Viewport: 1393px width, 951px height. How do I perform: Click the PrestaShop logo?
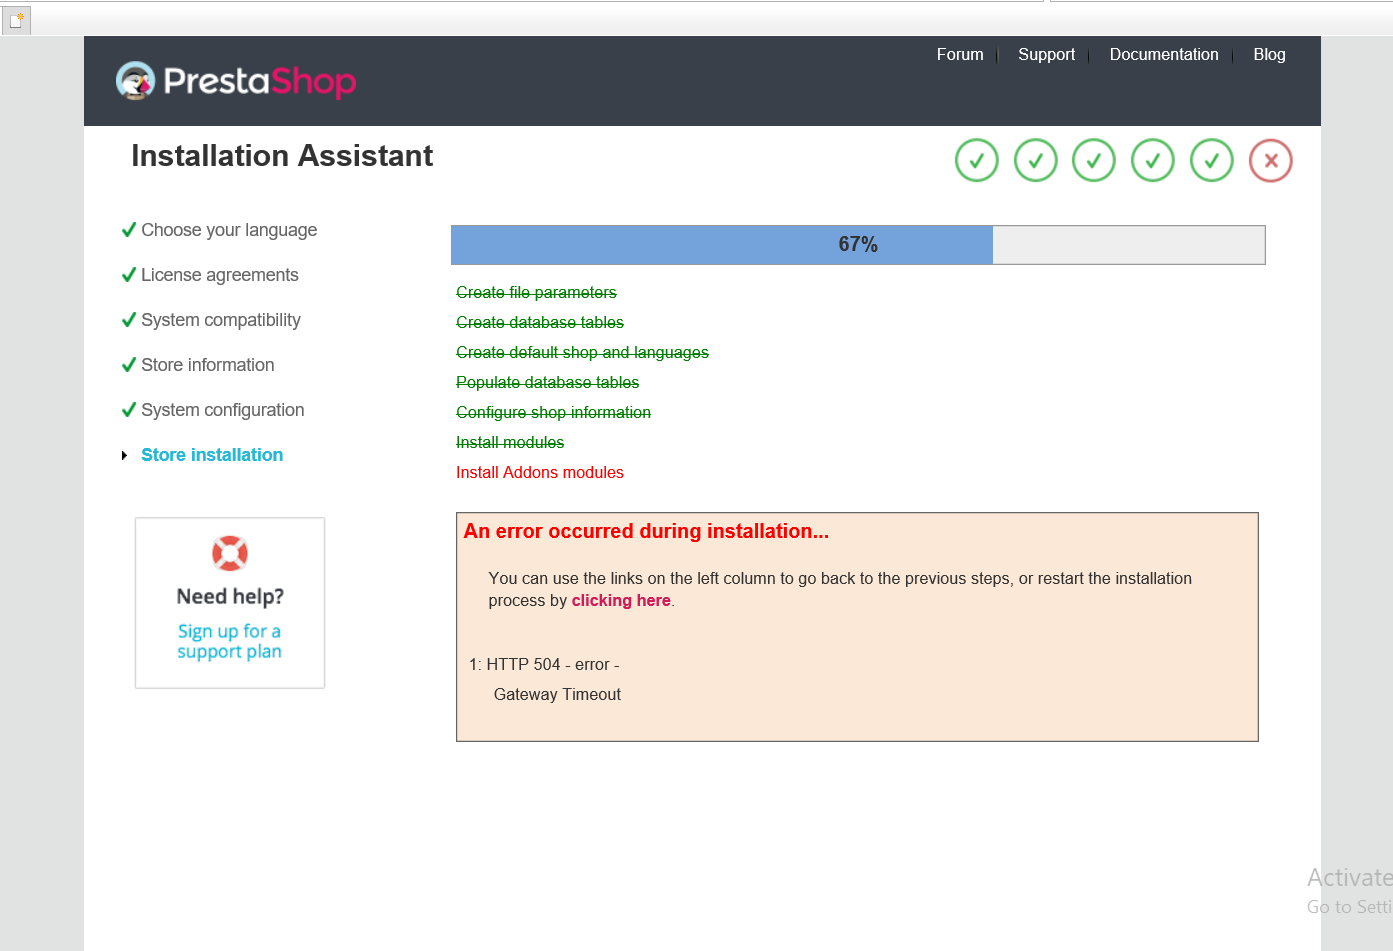(x=236, y=81)
